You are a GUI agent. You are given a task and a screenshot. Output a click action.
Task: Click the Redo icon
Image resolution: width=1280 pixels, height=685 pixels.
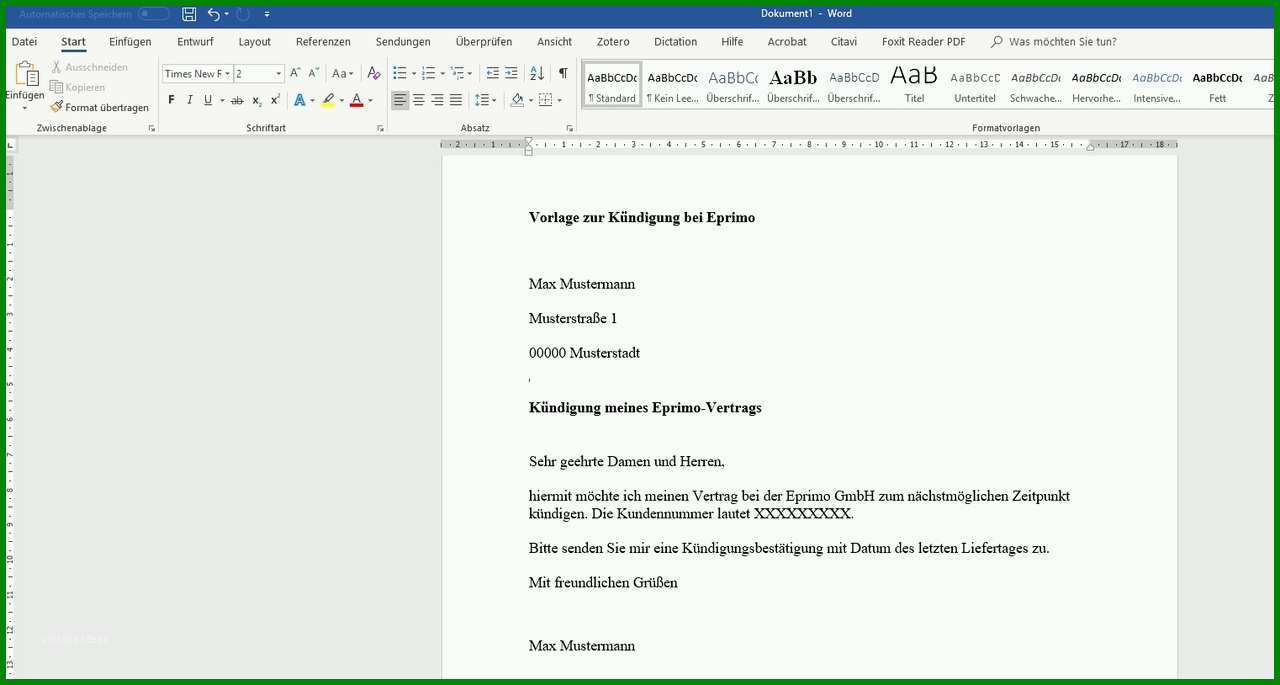pos(243,14)
